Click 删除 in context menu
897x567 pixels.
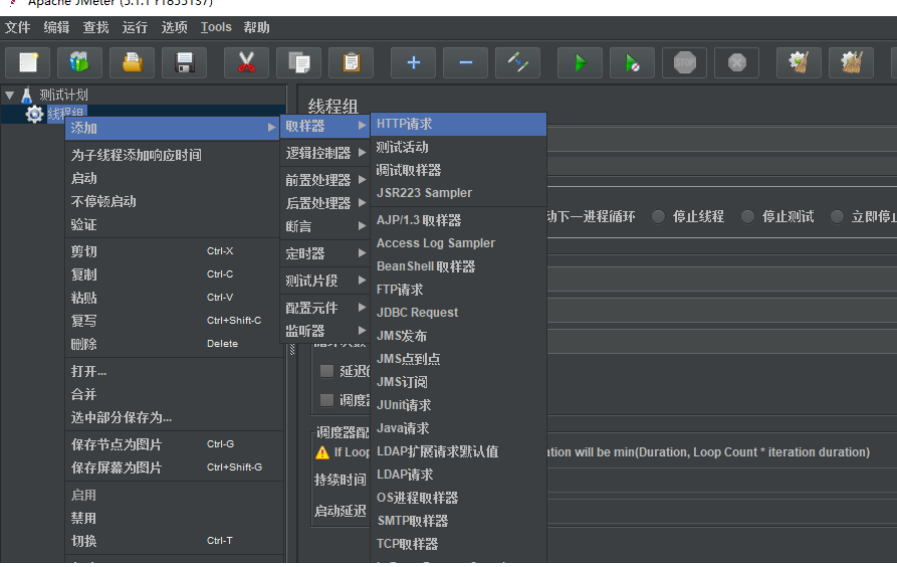[x=172, y=344]
